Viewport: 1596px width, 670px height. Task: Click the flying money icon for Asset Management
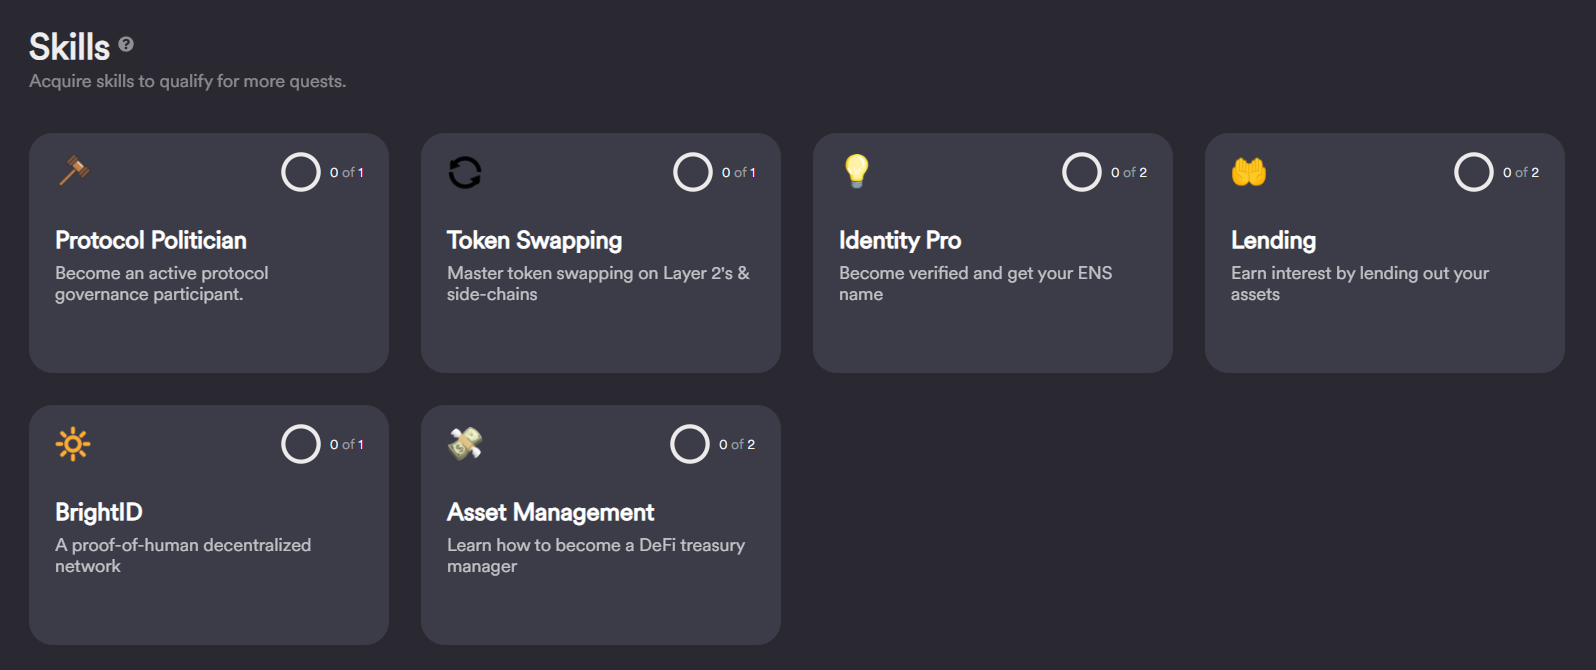[x=465, y=443]
